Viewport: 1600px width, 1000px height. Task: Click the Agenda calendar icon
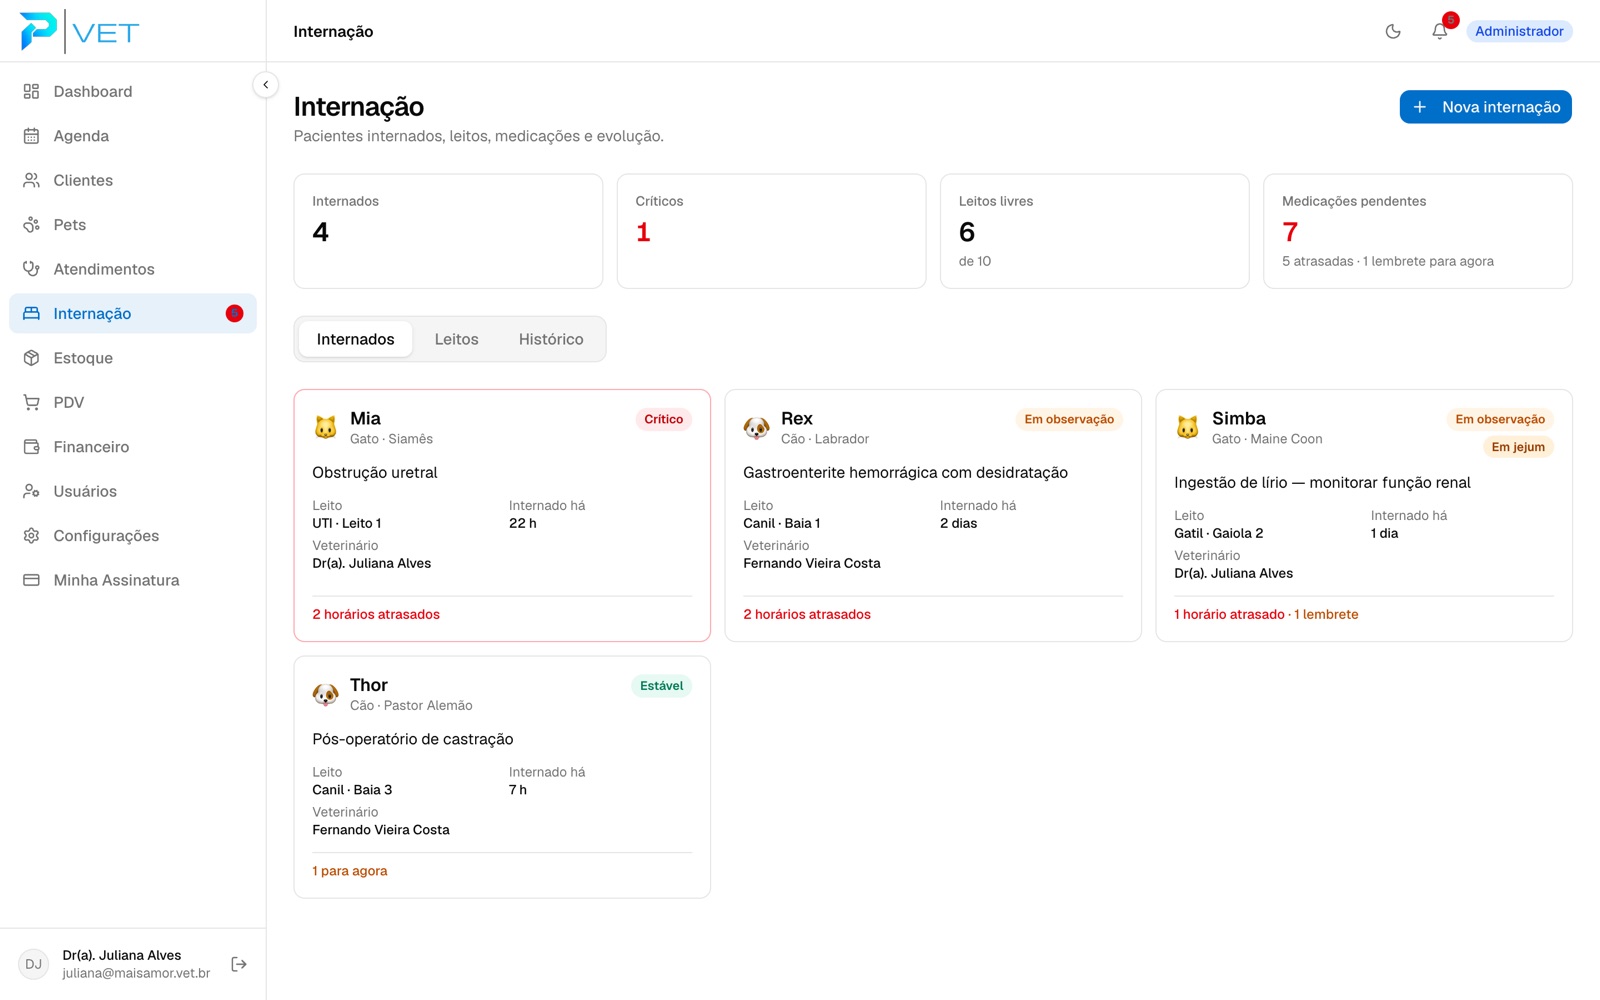point(31,136)
